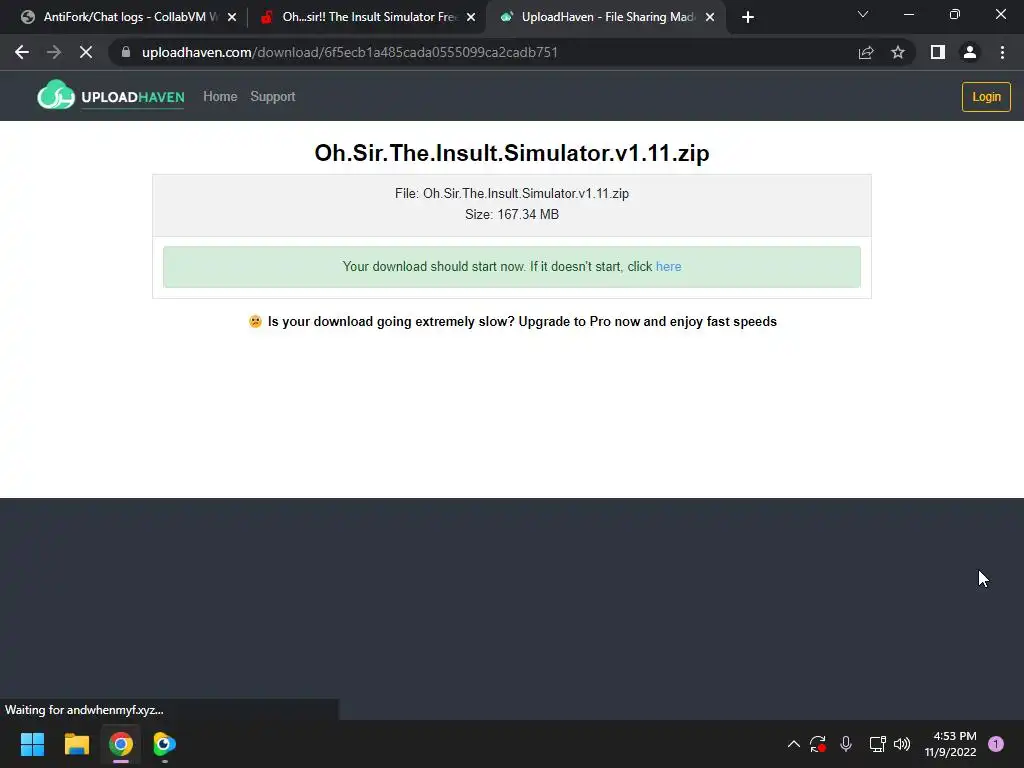Screen dimensions: 1024x768
Task: Open the Home page link
Action: tap(220, 97)
